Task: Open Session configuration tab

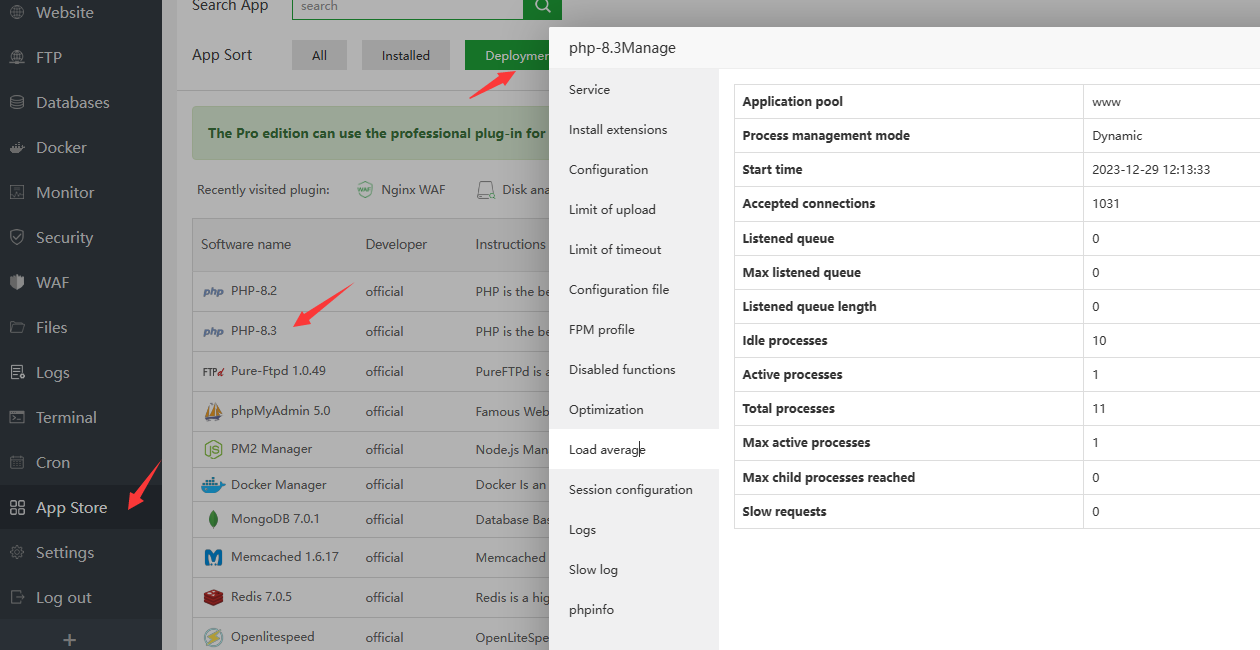Action: point(634,490)
